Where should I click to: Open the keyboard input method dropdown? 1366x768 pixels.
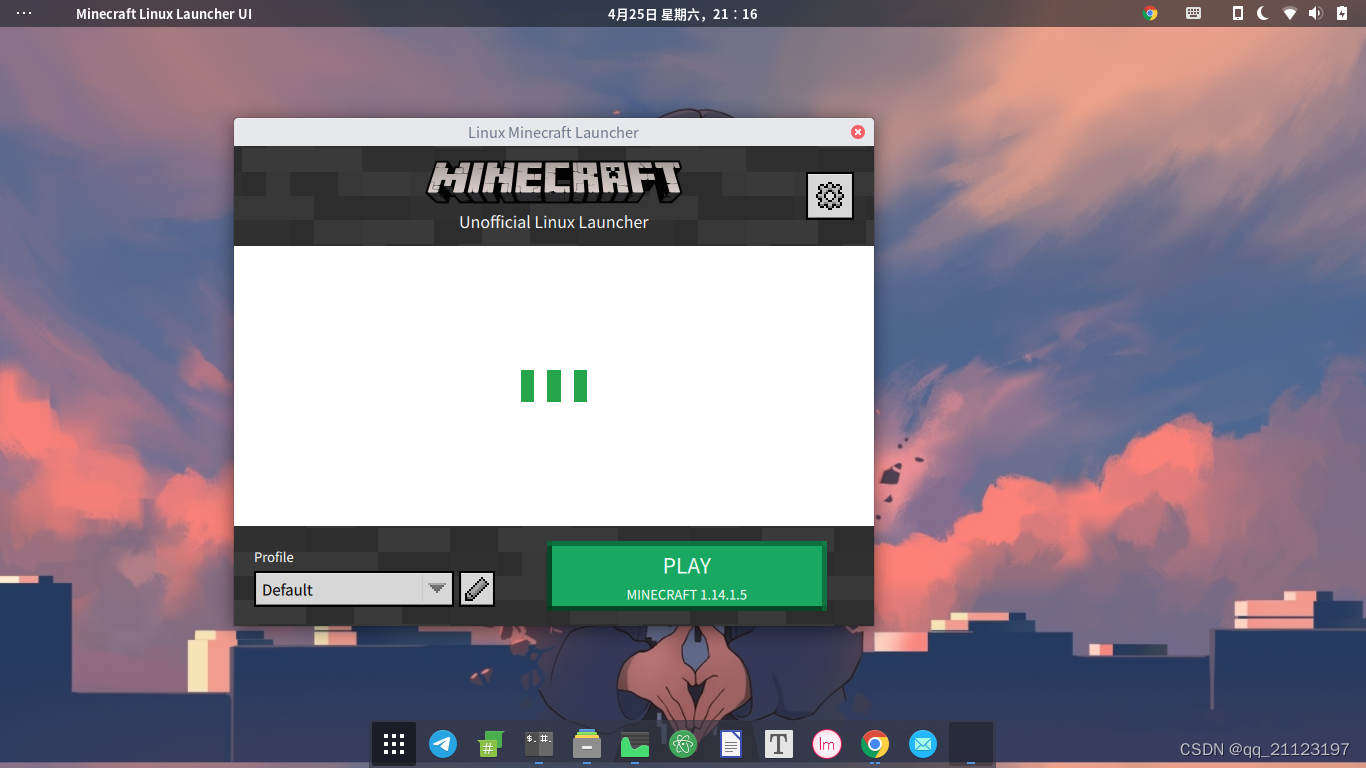1193,13
